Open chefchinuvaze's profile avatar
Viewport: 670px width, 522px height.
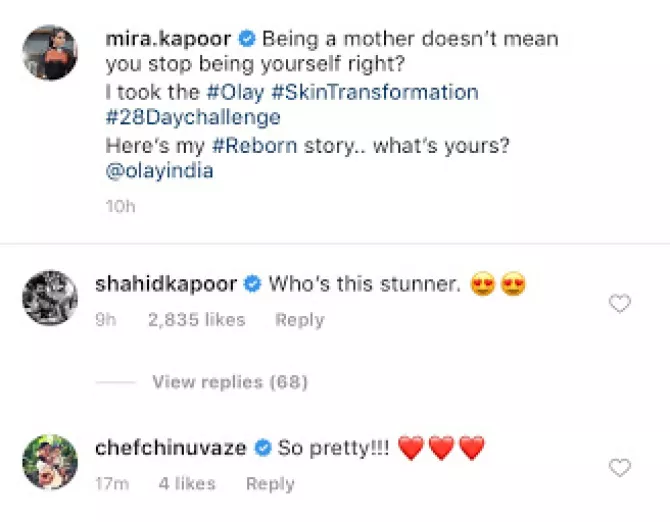(x=49, y=461)
